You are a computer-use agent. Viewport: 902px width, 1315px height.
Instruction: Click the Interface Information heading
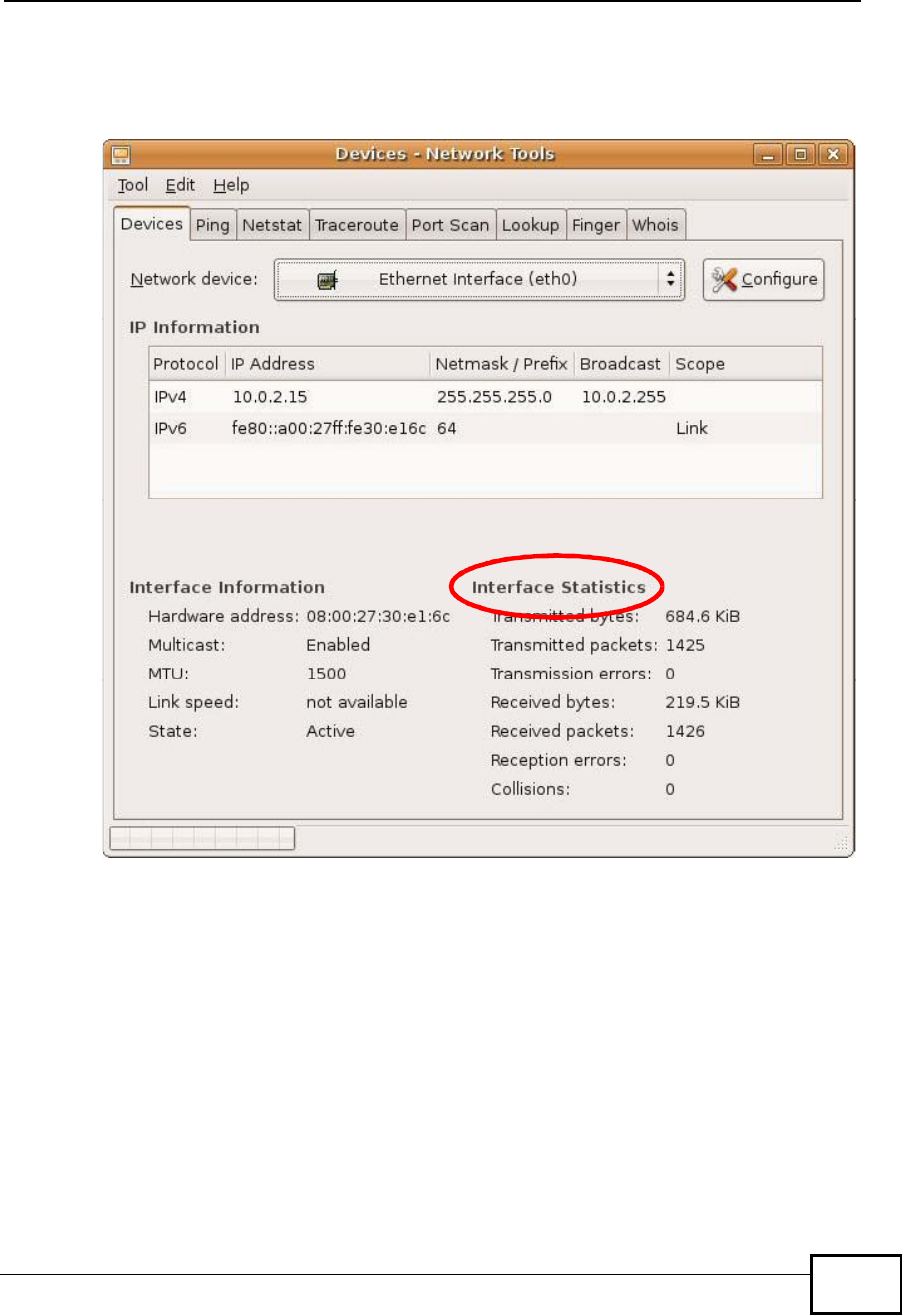[x=227, y=587]
